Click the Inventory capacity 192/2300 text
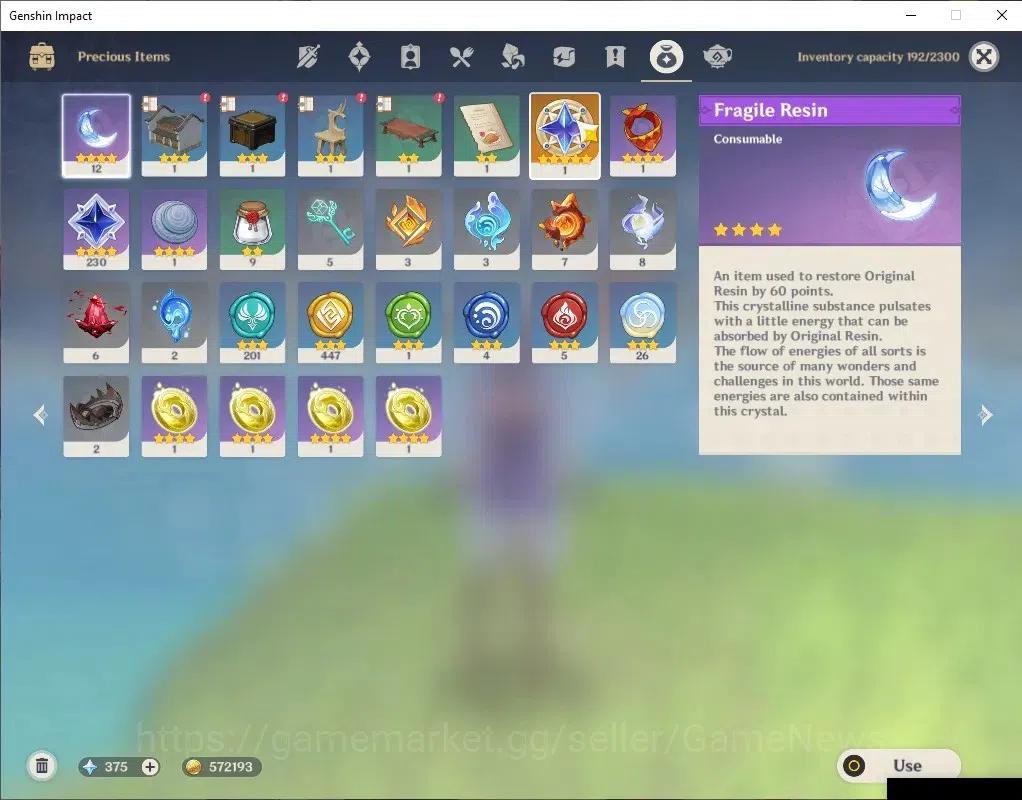This screenshot has height=800, width=1022. [878, 57]
